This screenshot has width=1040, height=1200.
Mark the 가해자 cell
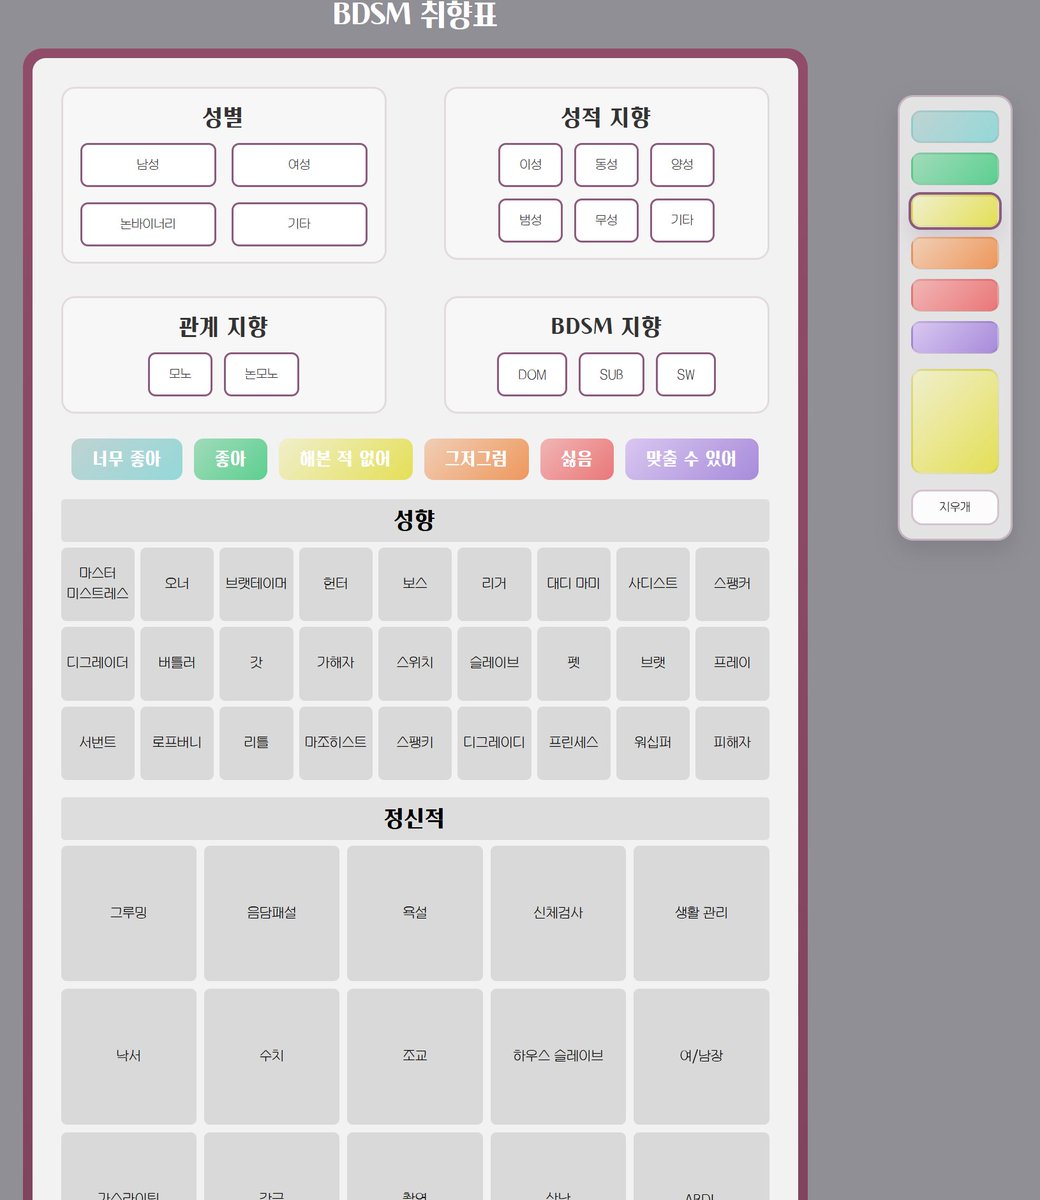click(336, 664)
